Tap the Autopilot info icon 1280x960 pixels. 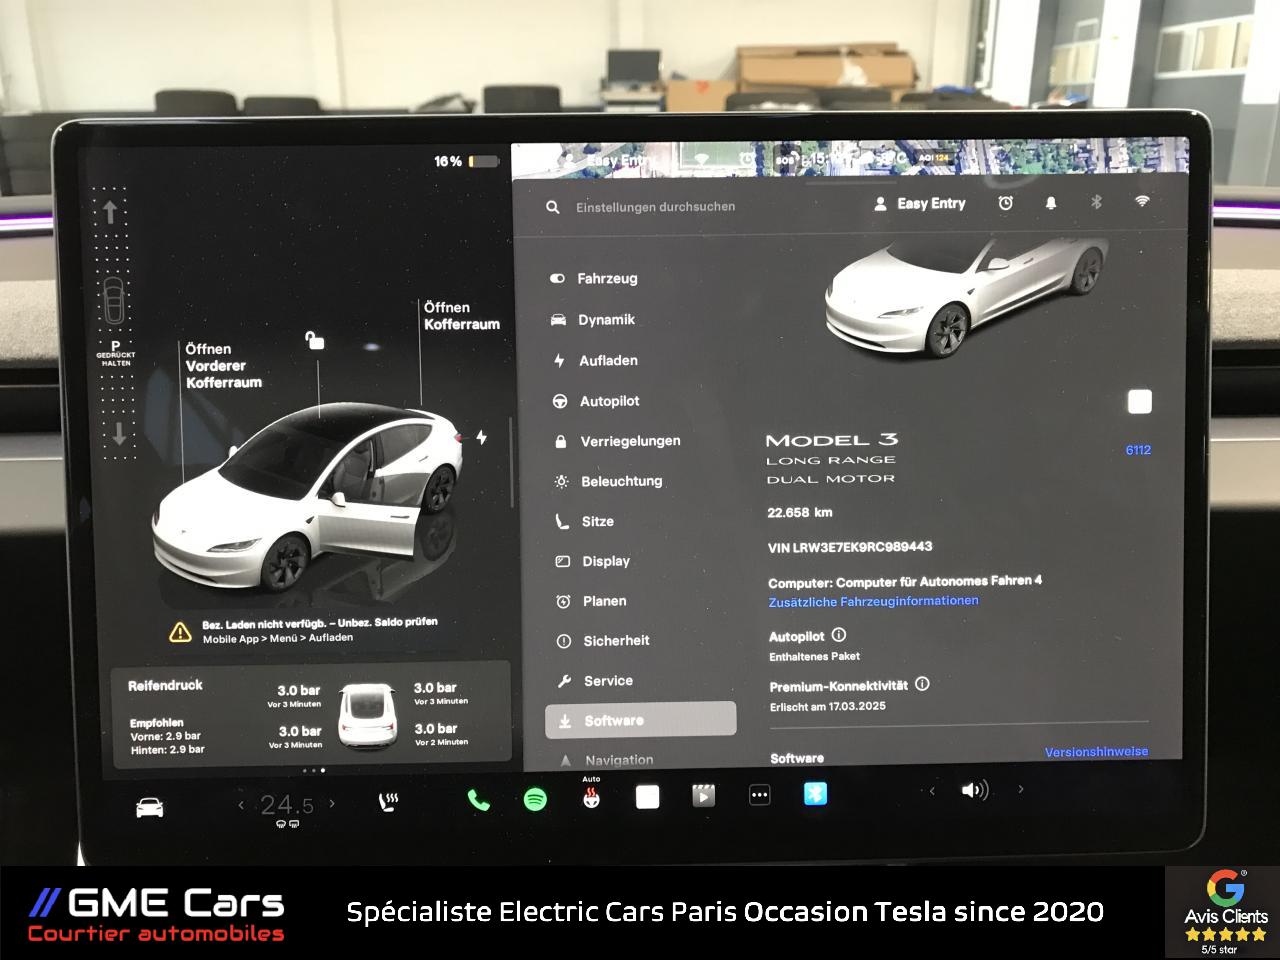pyautogui.click(x=839, y=635)
